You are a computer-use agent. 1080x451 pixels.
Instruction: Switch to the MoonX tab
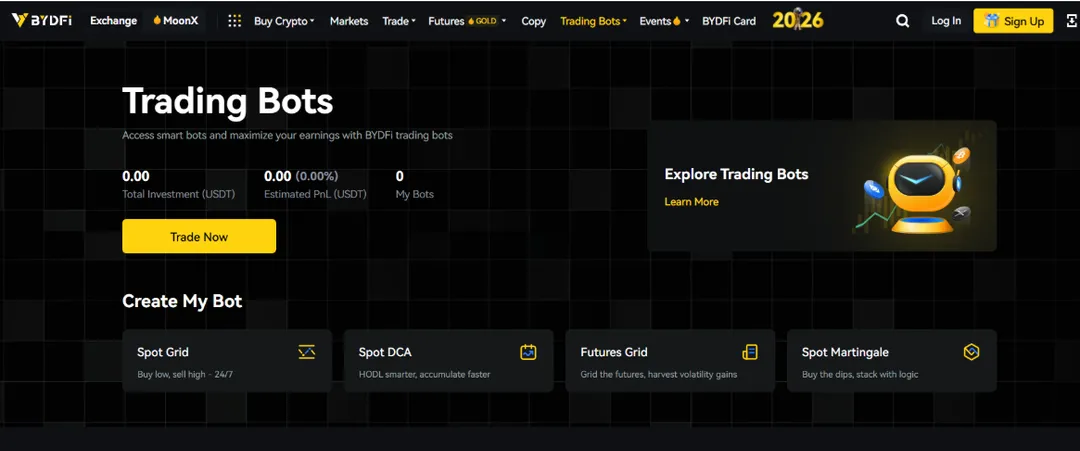176,21
